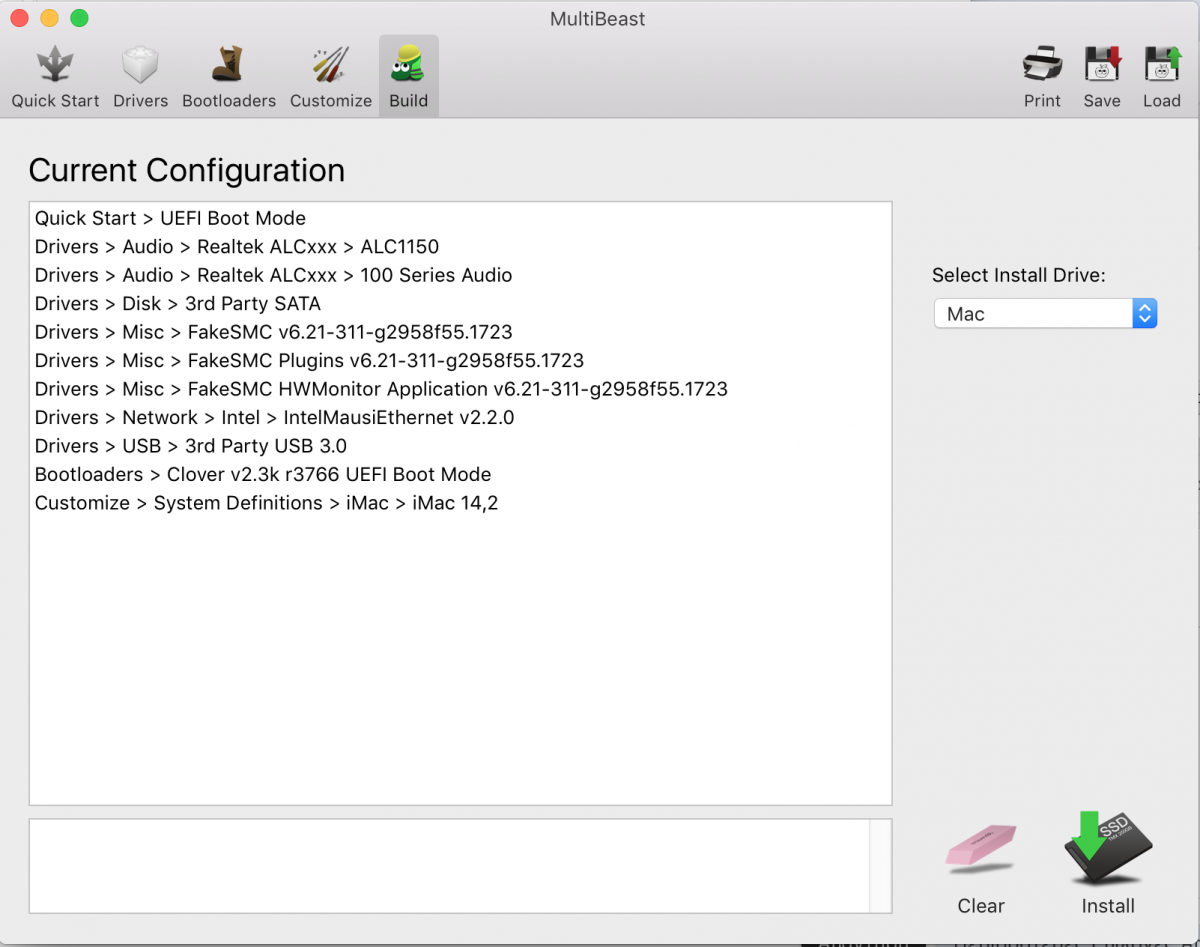Open the Drivers section
This screenshot has height=947, width=1200.
[x=140, y=77]
